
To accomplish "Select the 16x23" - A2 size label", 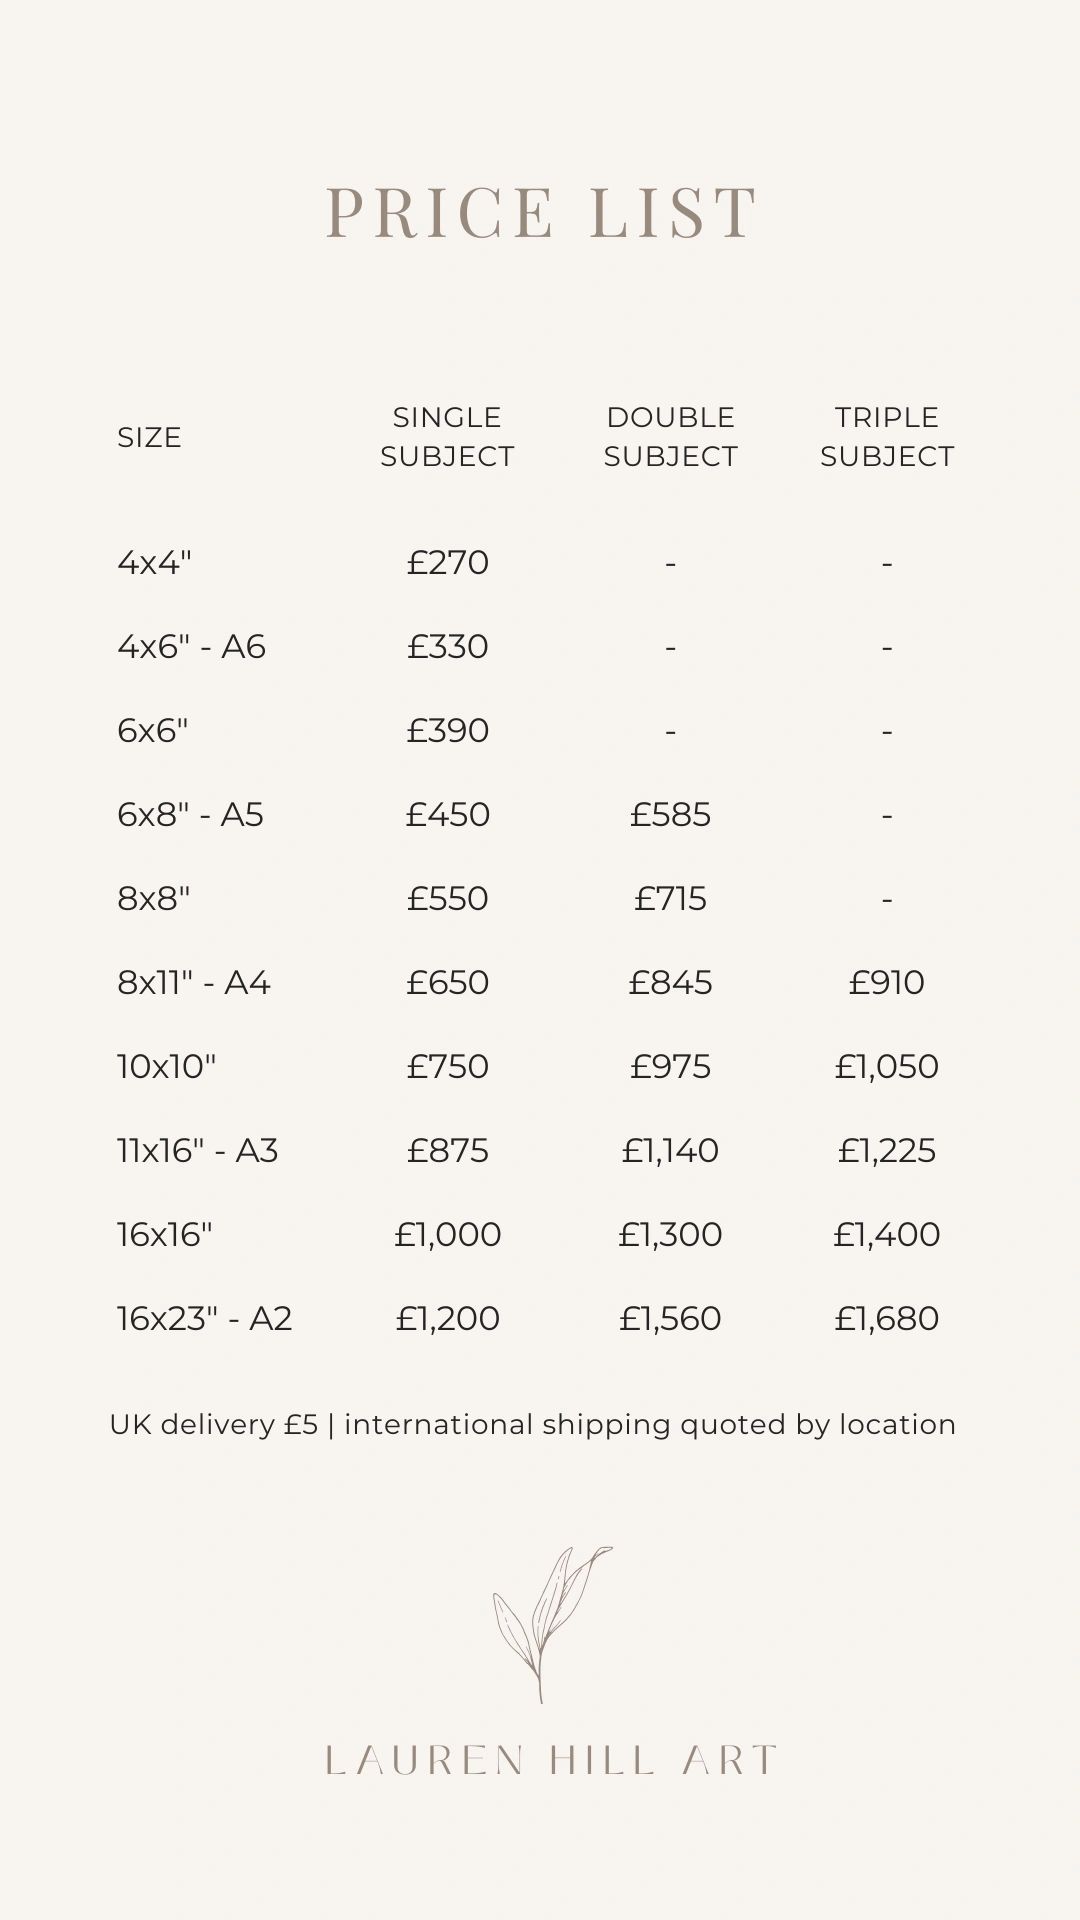I will (x=204, y=1318).
